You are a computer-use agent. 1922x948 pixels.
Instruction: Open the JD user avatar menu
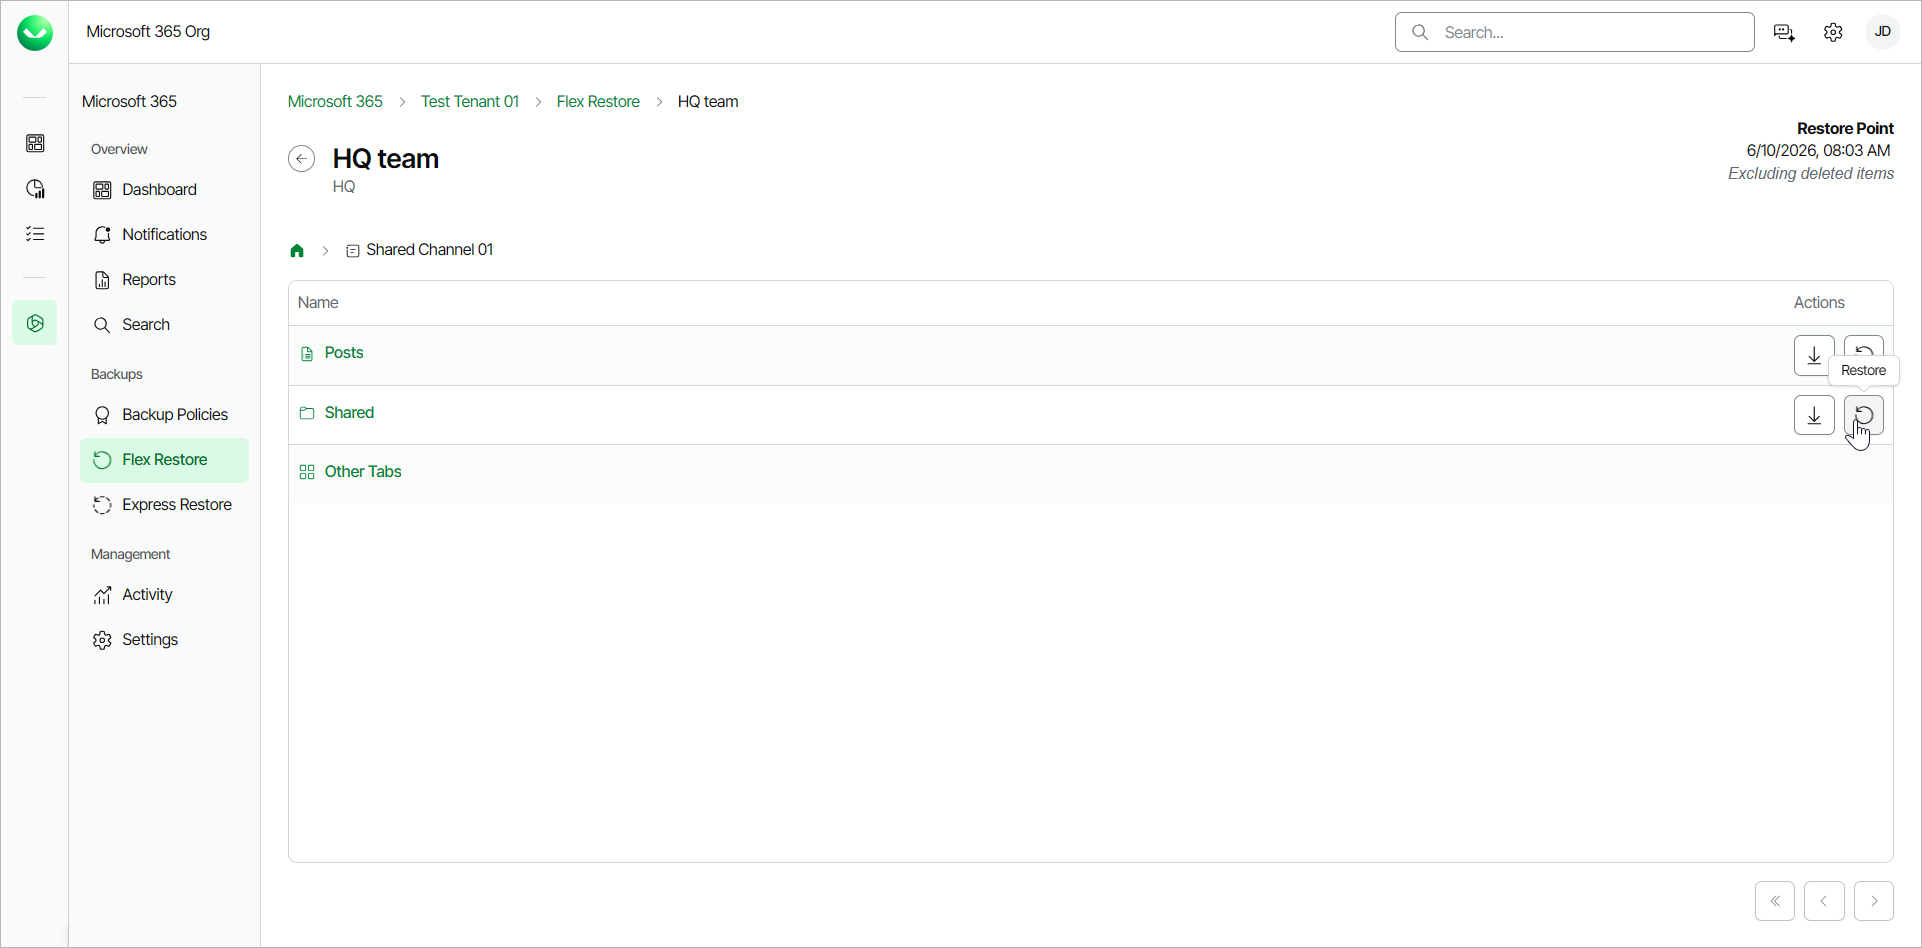pos(1882,32)
